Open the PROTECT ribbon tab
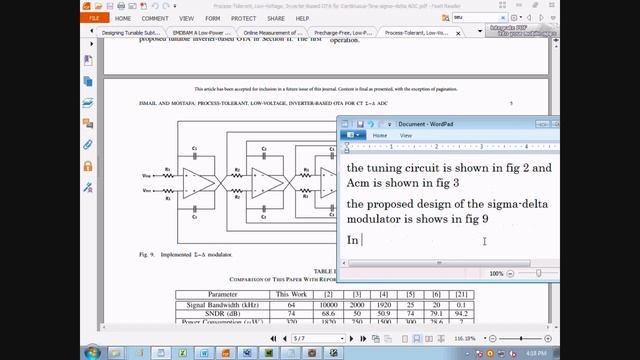The image size is (640, 360). [243, 18]
